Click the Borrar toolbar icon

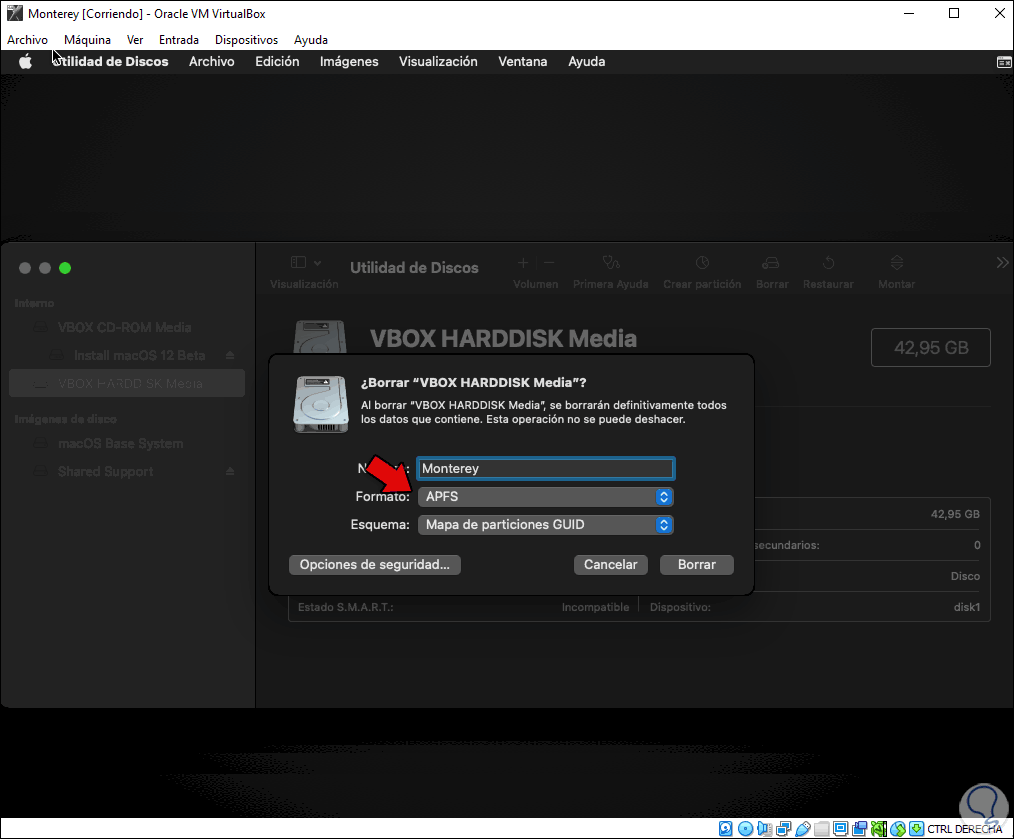(771, 263)
